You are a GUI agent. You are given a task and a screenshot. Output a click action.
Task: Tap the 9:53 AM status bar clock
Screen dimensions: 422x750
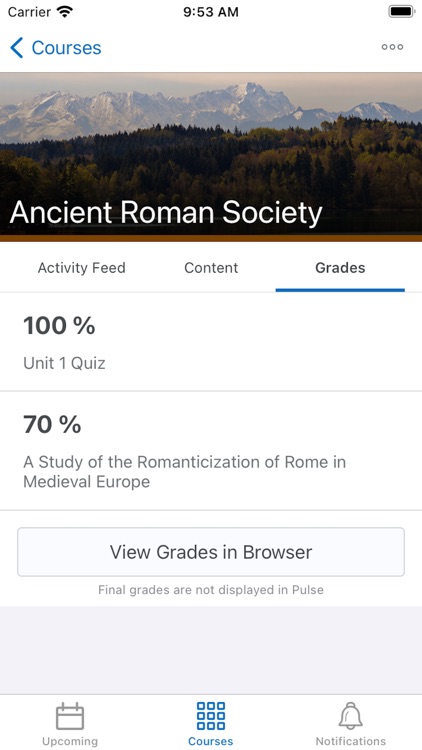pos(211,12)
